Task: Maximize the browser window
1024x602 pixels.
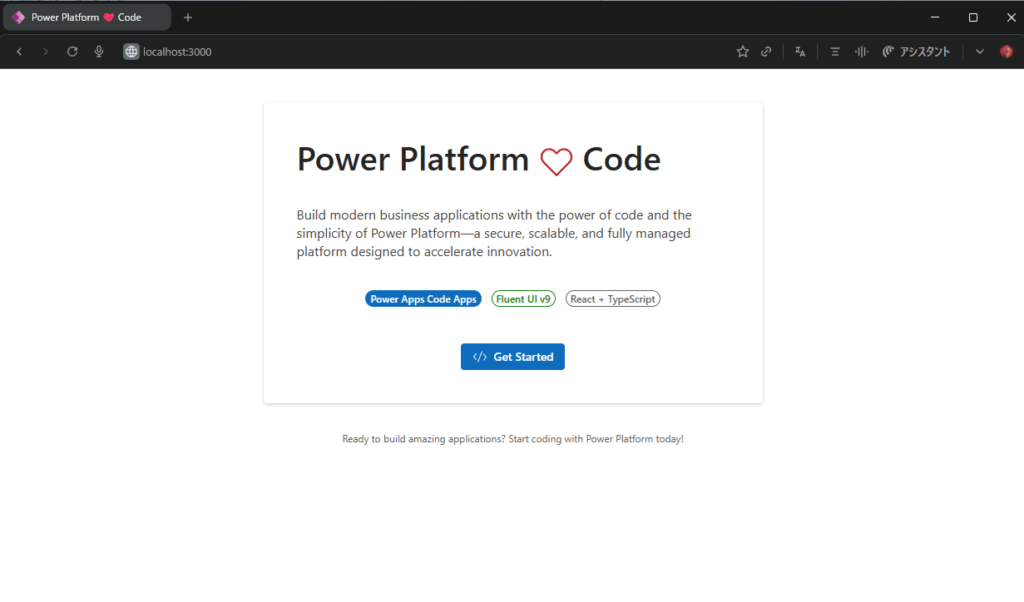Action: 973,18
